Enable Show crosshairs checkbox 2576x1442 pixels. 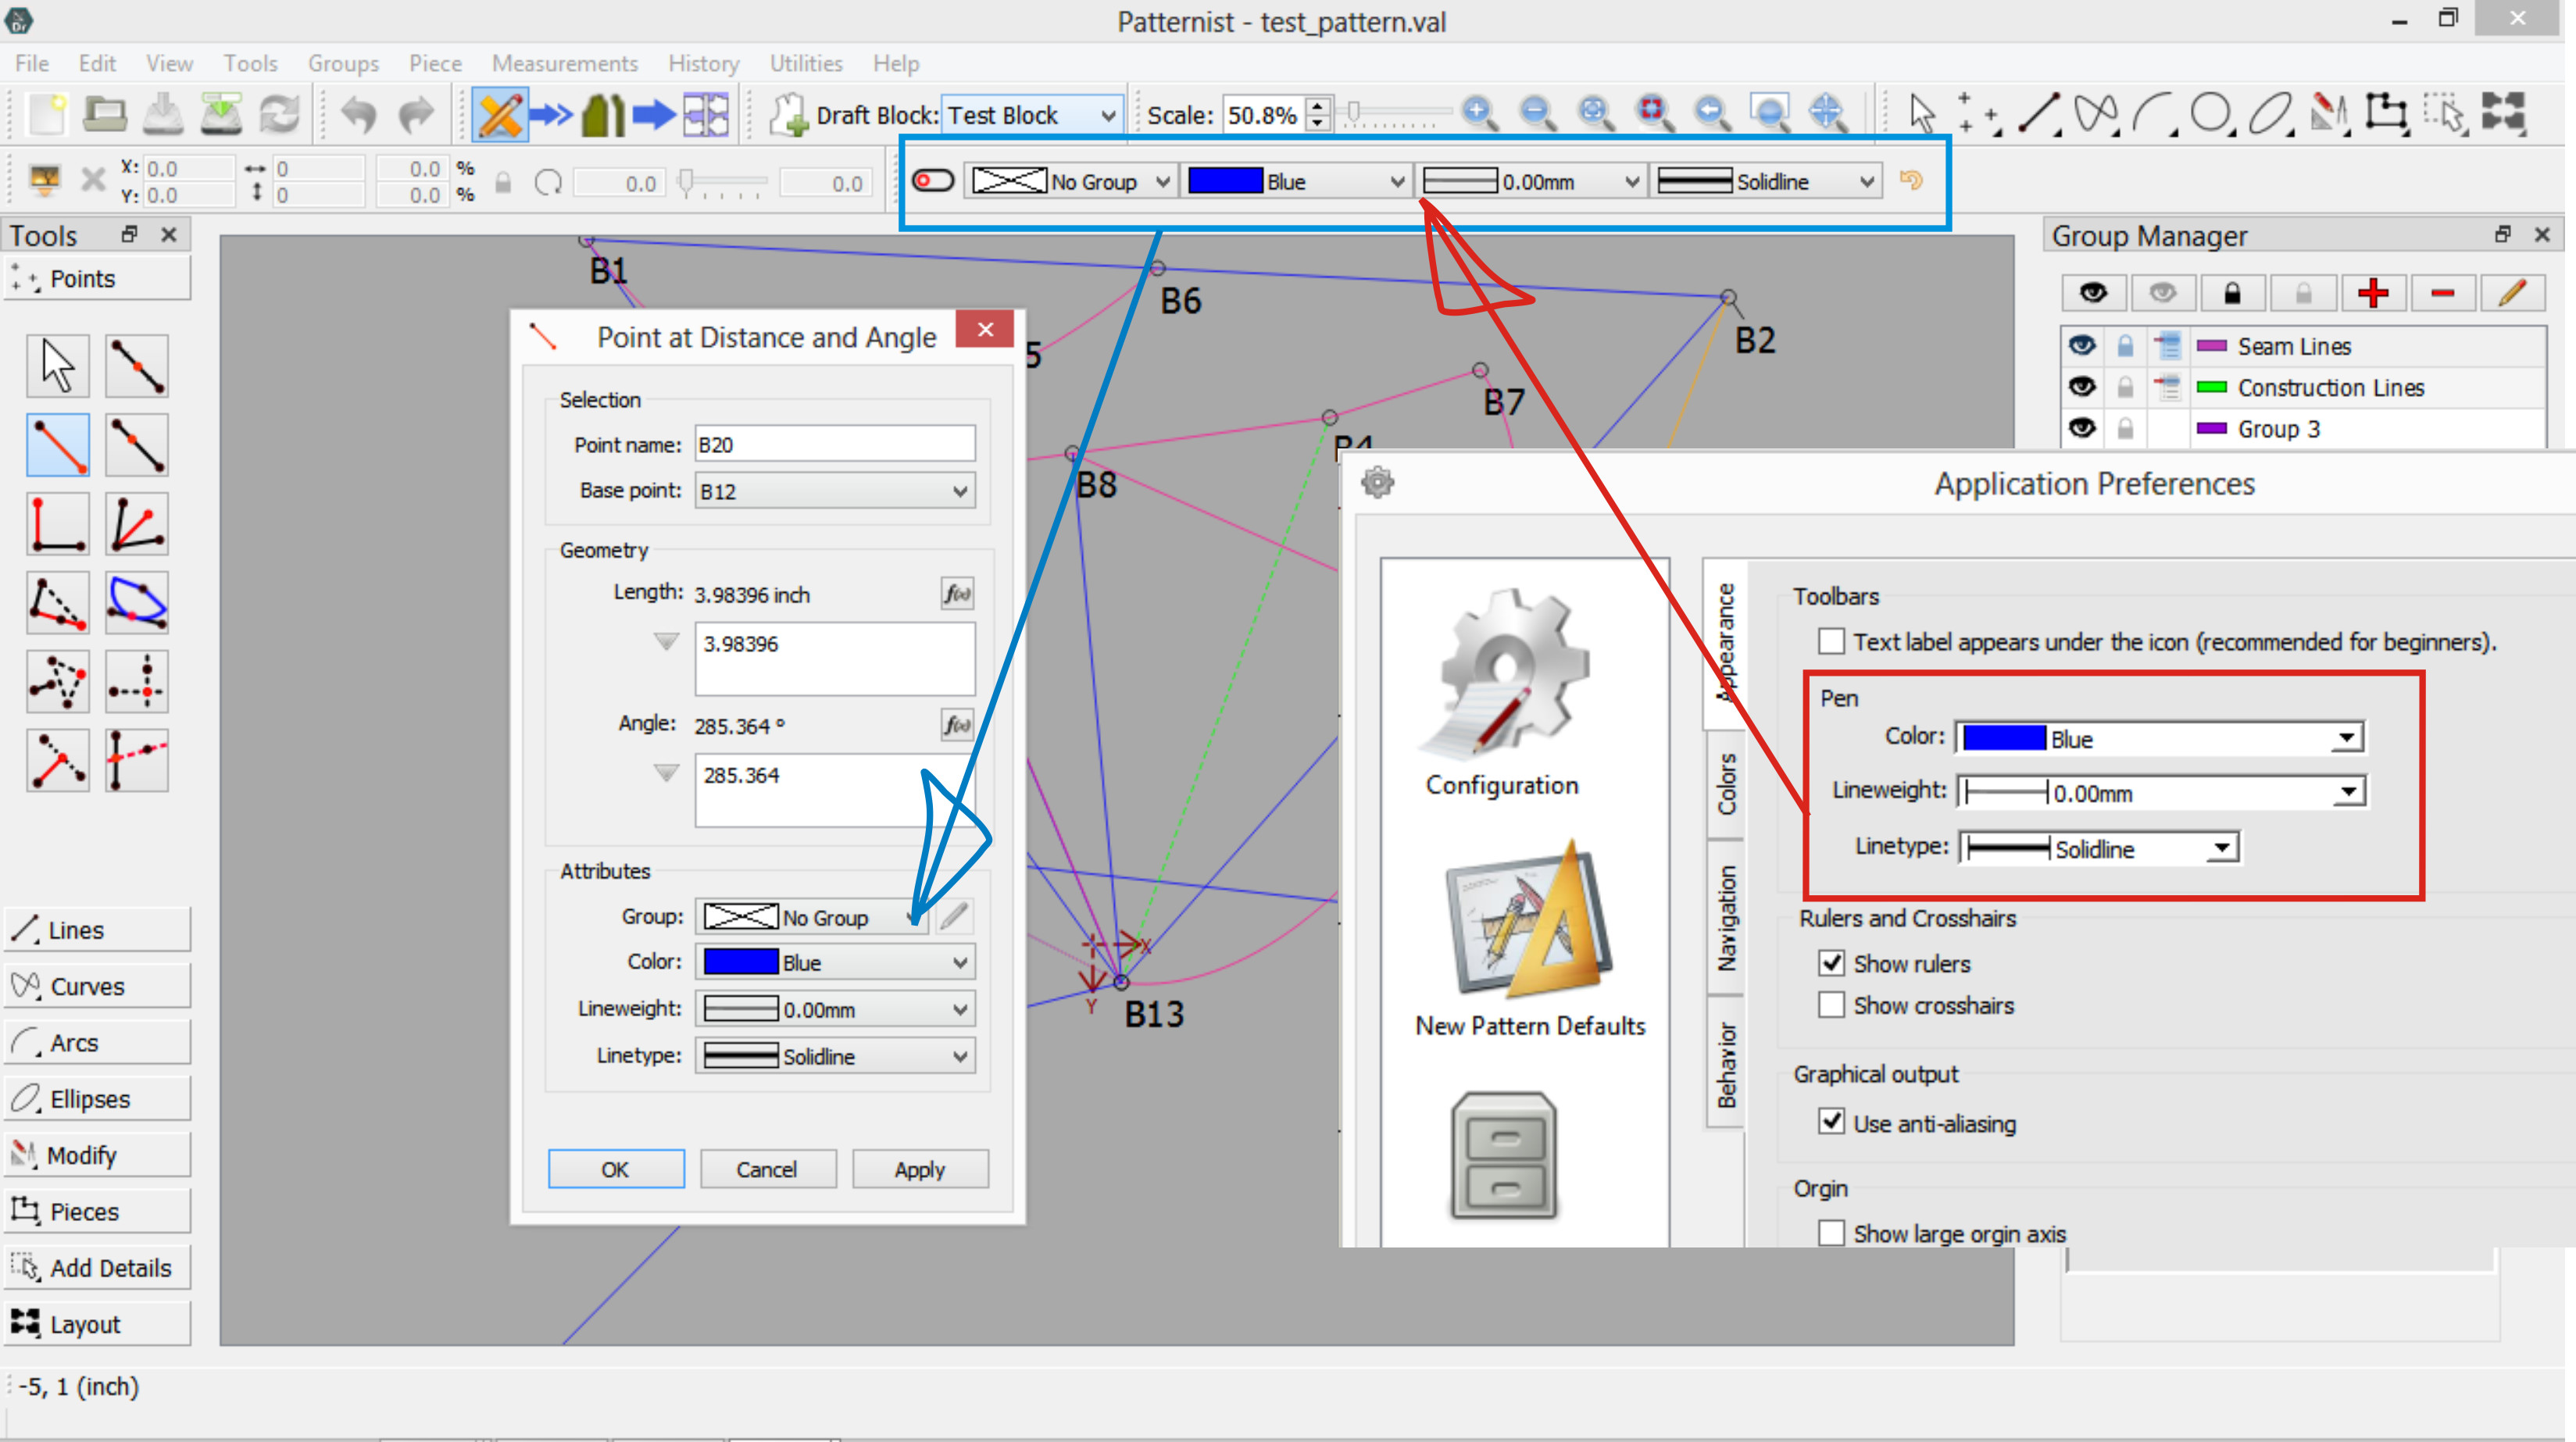pos(1831,1005)
